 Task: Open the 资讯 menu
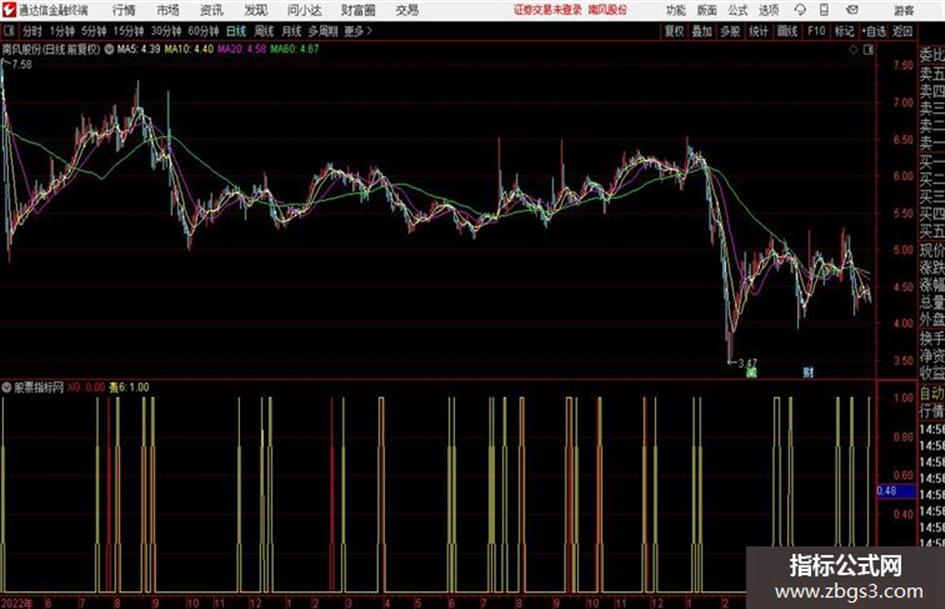coord(212,10)
